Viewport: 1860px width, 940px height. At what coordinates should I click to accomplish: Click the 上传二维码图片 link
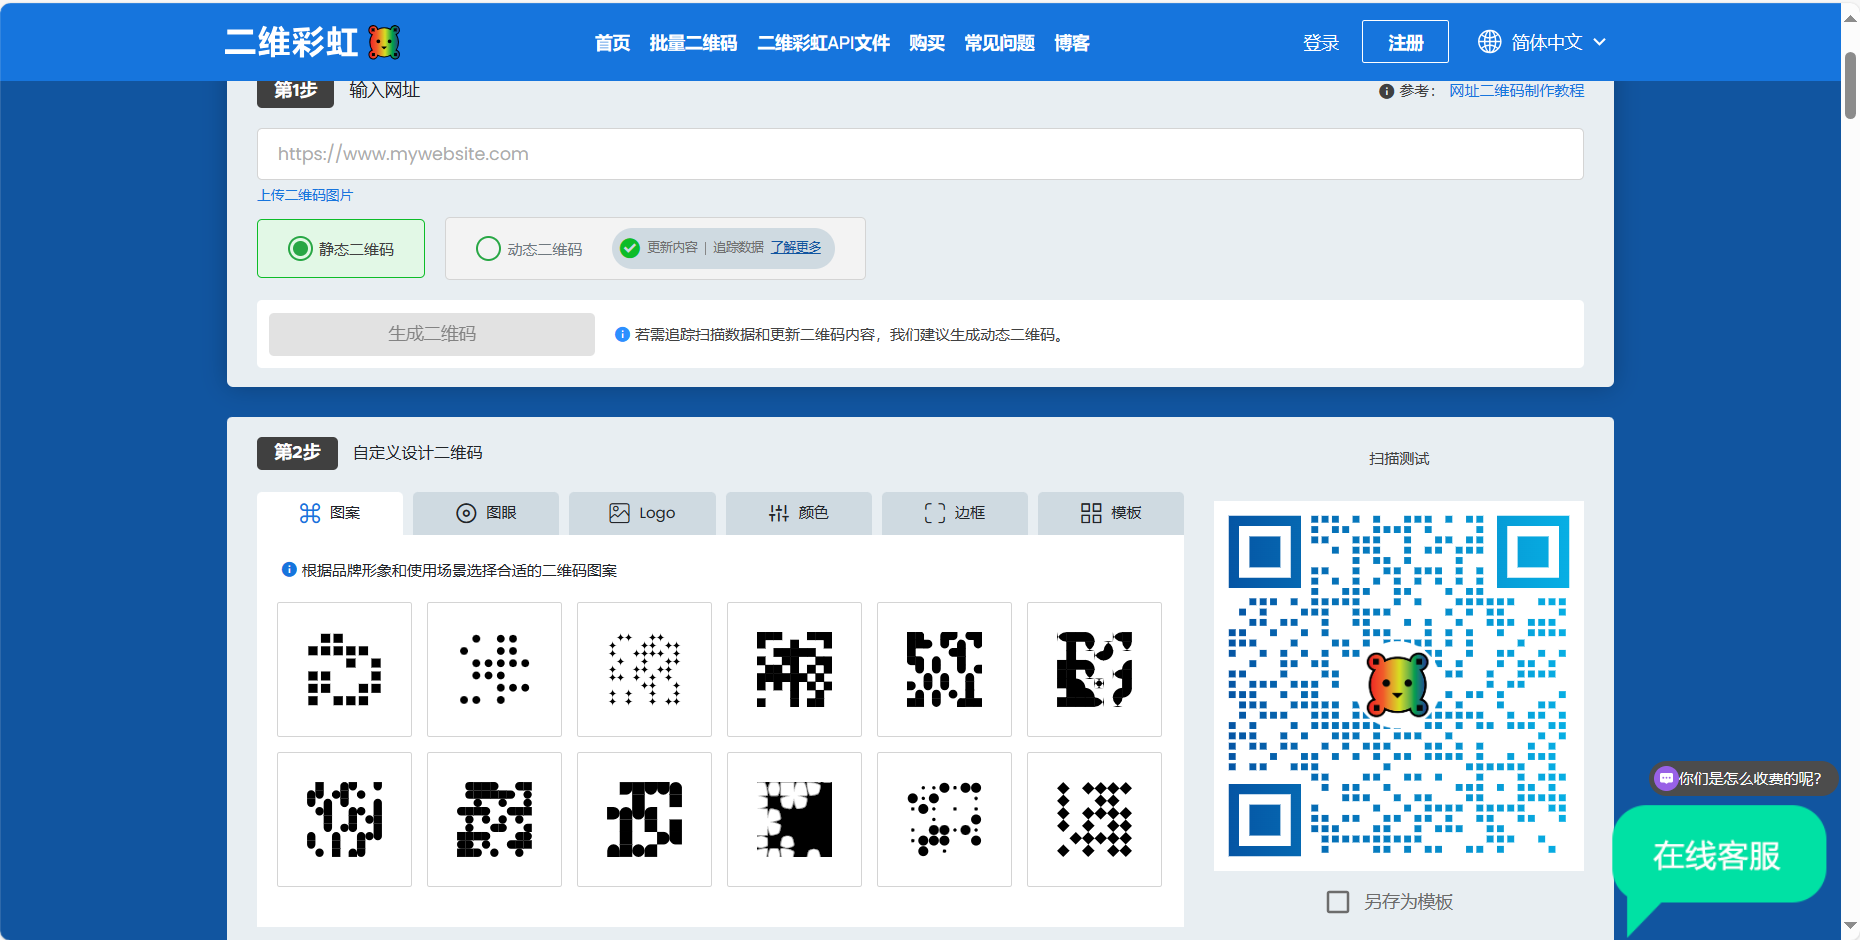(x=305, y=195)
